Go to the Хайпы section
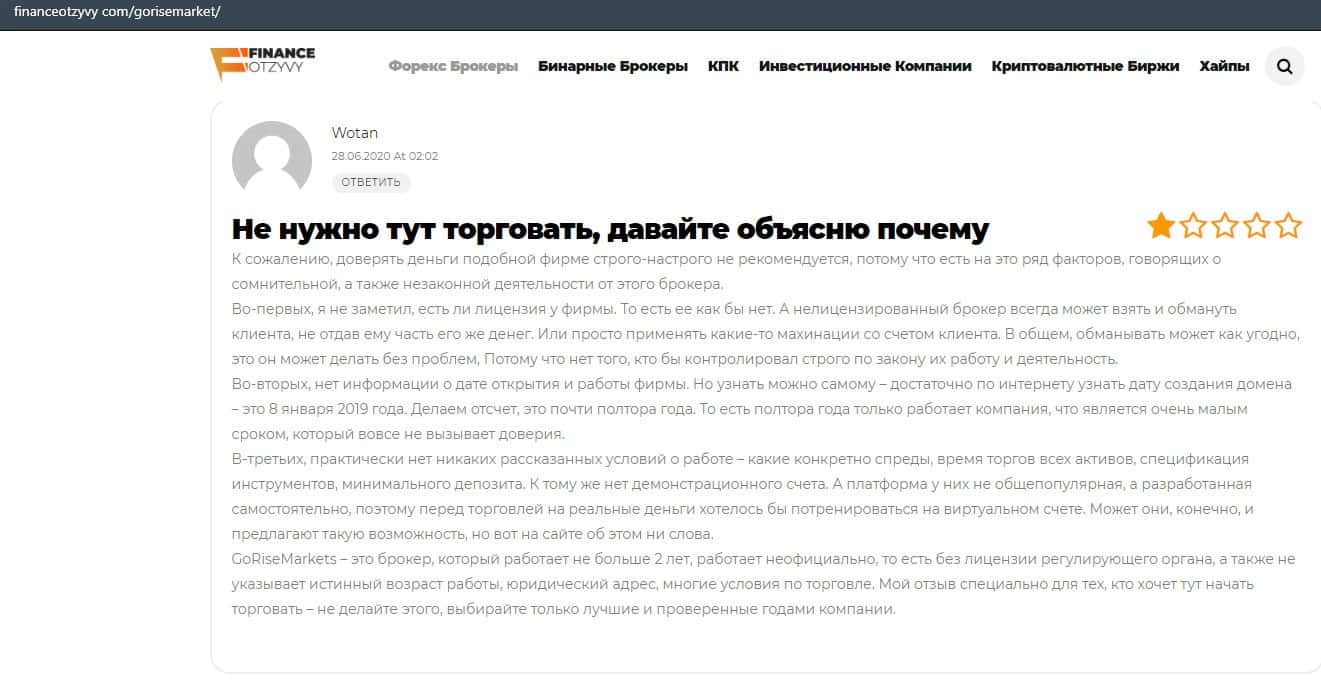The image size is (1321, 680). pos(1225,66)
